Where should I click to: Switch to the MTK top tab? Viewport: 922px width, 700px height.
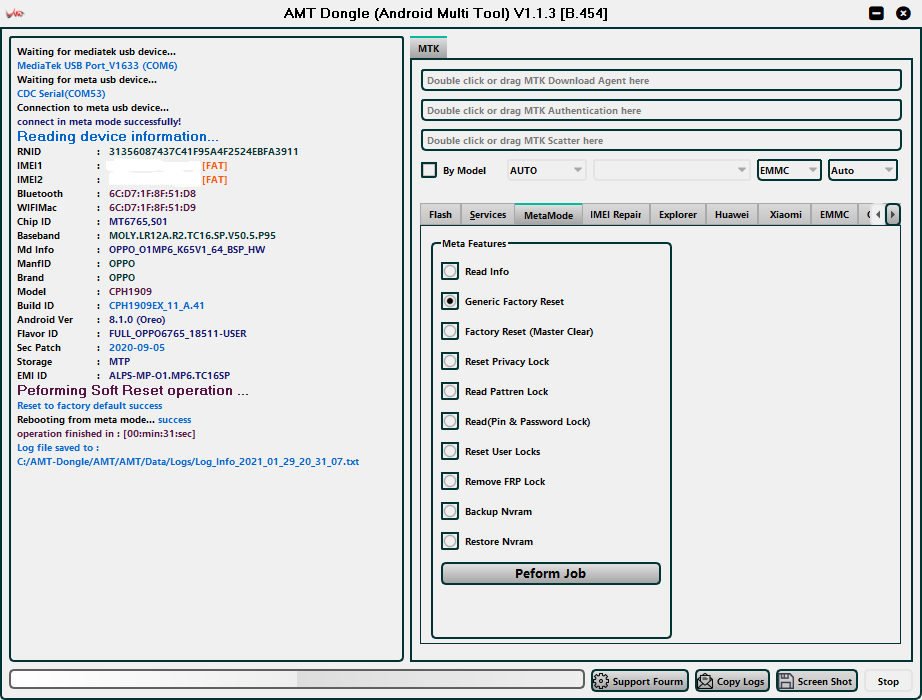(429, 48)
